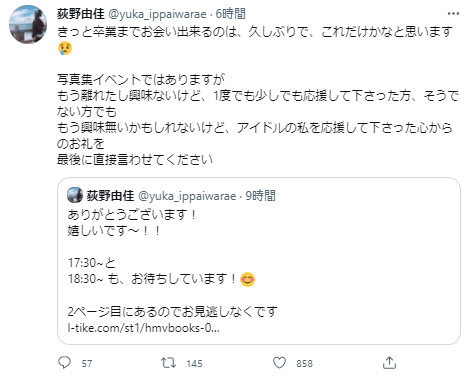Open 荻野由佳 display name at top
The height and width of the screenshot is (380, 471).
pos(81,14)
